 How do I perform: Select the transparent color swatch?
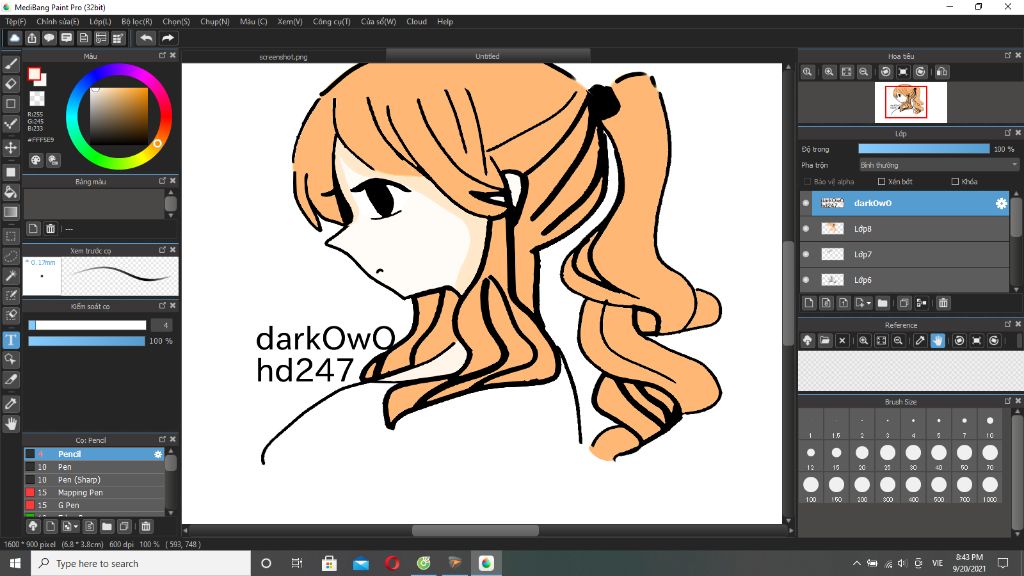(x=37, y=99)
